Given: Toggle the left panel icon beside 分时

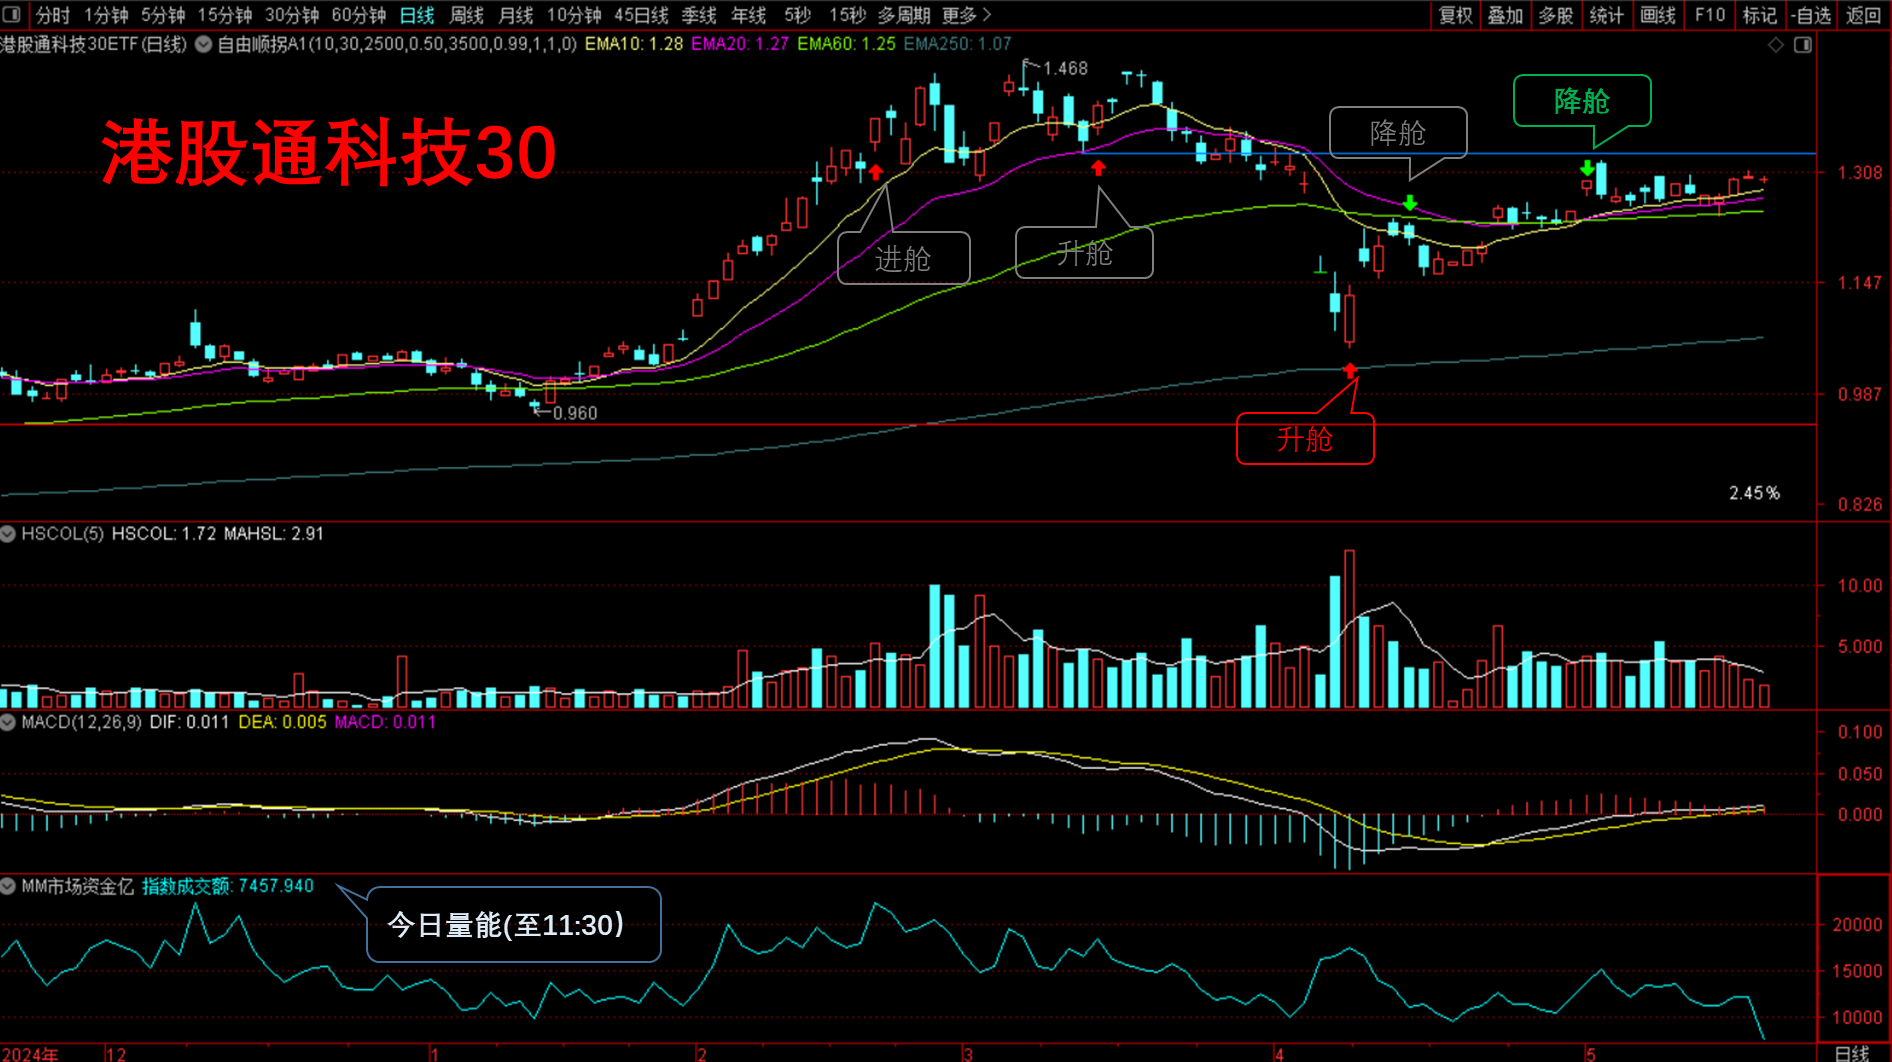Looking at the screenshot, I should click(12, 15).
